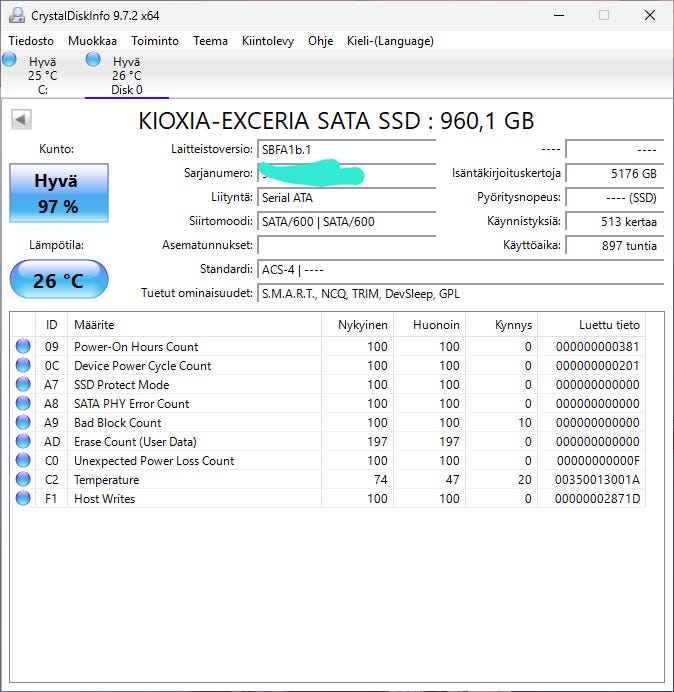Click status orb for Power-On Hours Count
Image resolution: width=674 pixels, height=692 pixels.
click(x=23, y=346)
